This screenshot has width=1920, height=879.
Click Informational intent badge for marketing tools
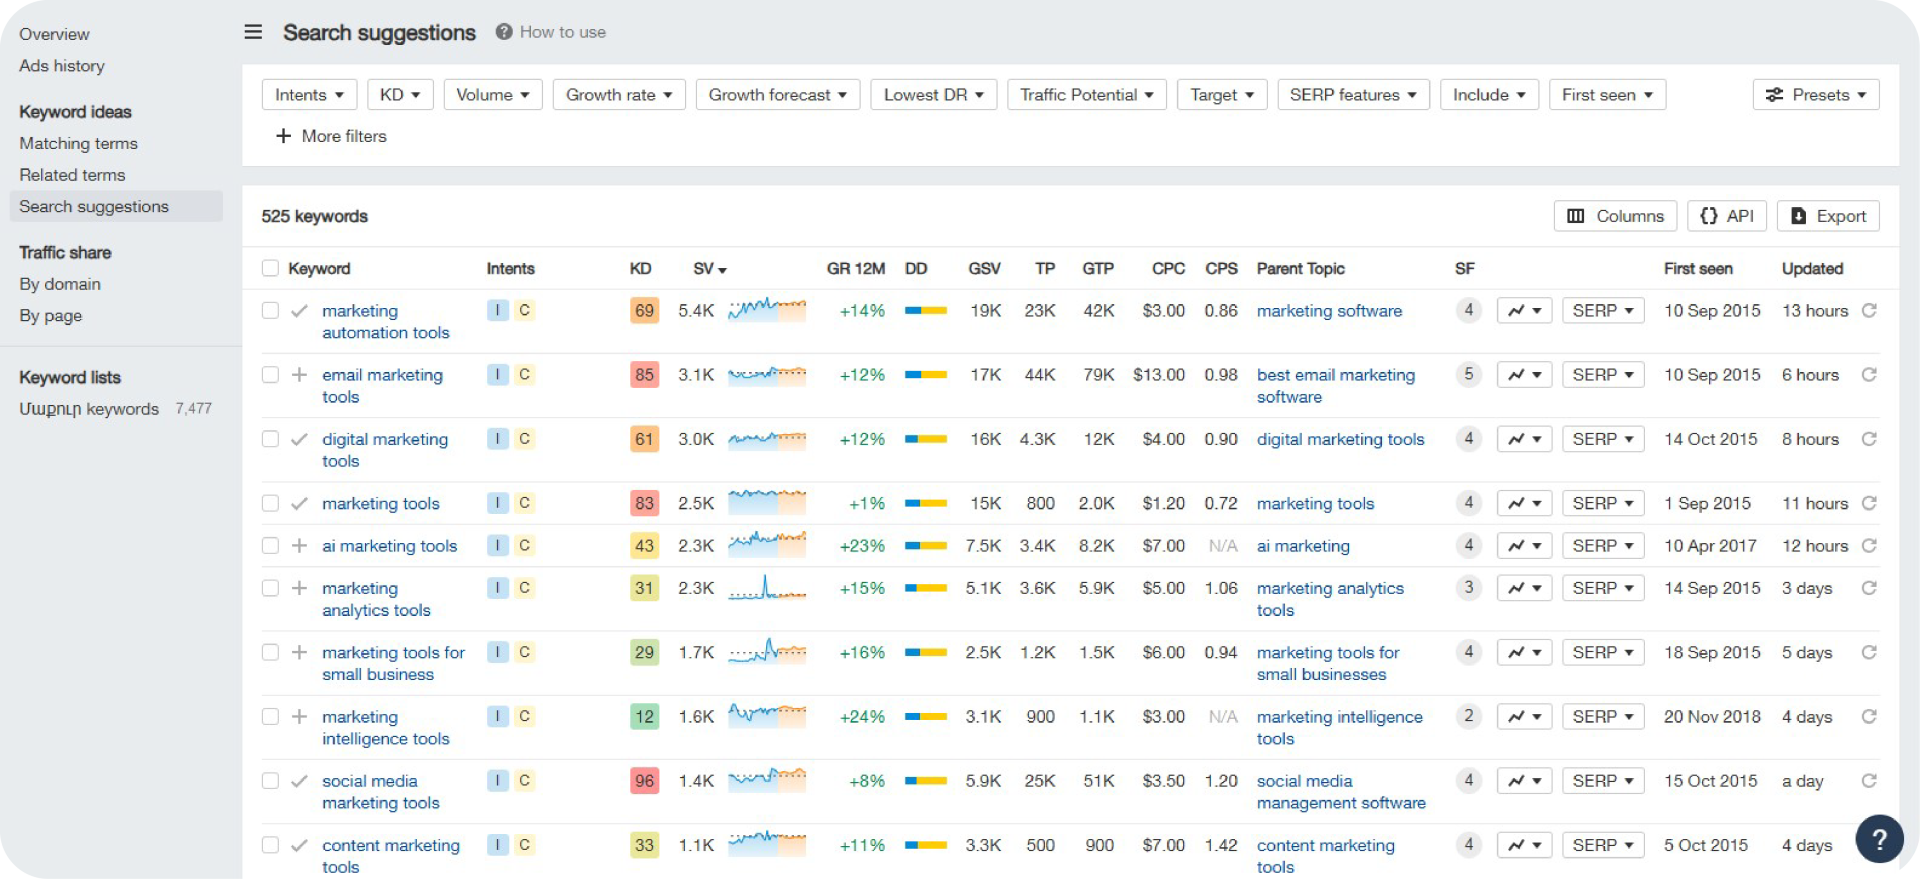click(498, 503)
